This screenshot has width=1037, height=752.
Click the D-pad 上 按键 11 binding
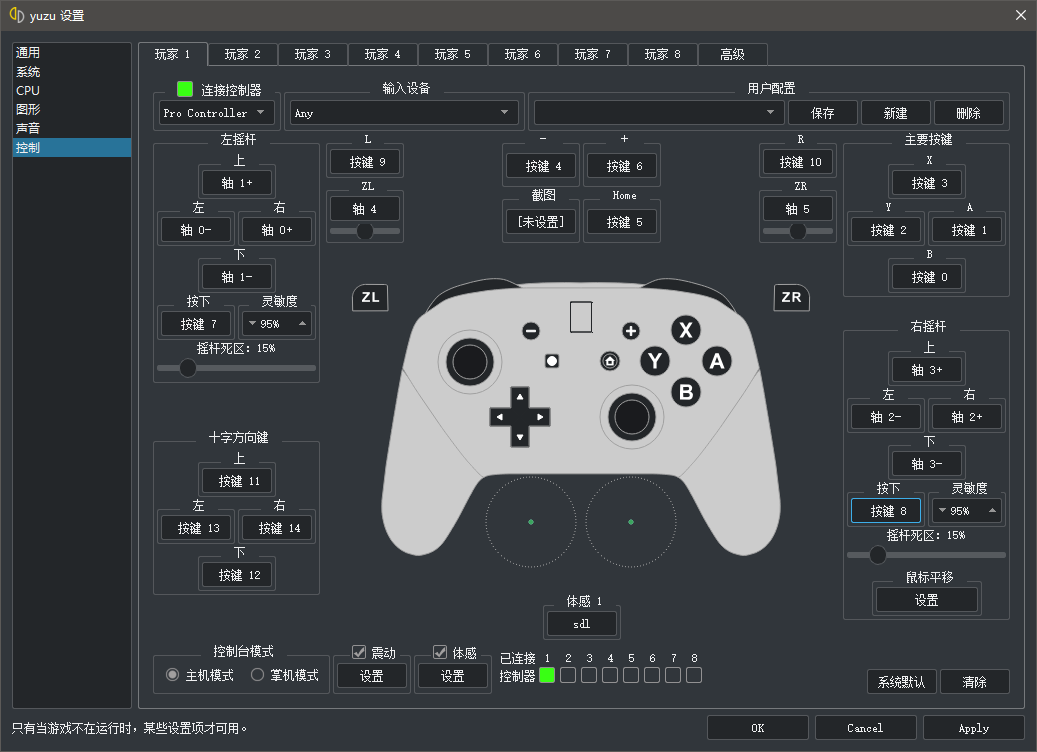point(239,481)
